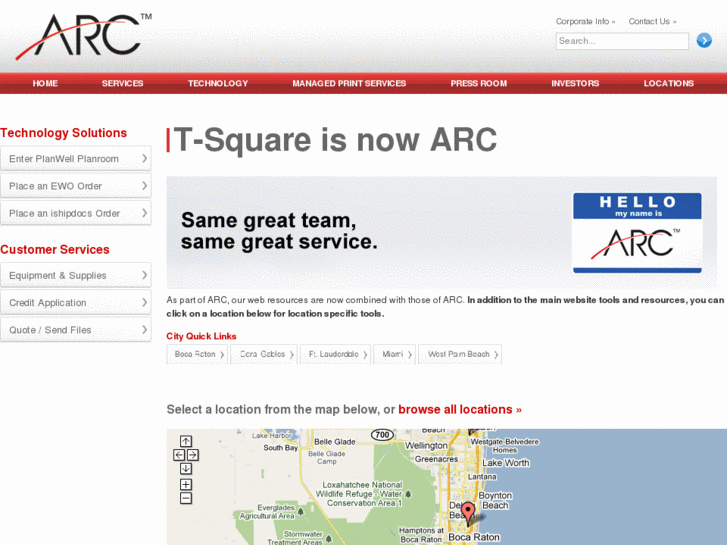Zoom out of the map with minus

[x=186, y=499]
